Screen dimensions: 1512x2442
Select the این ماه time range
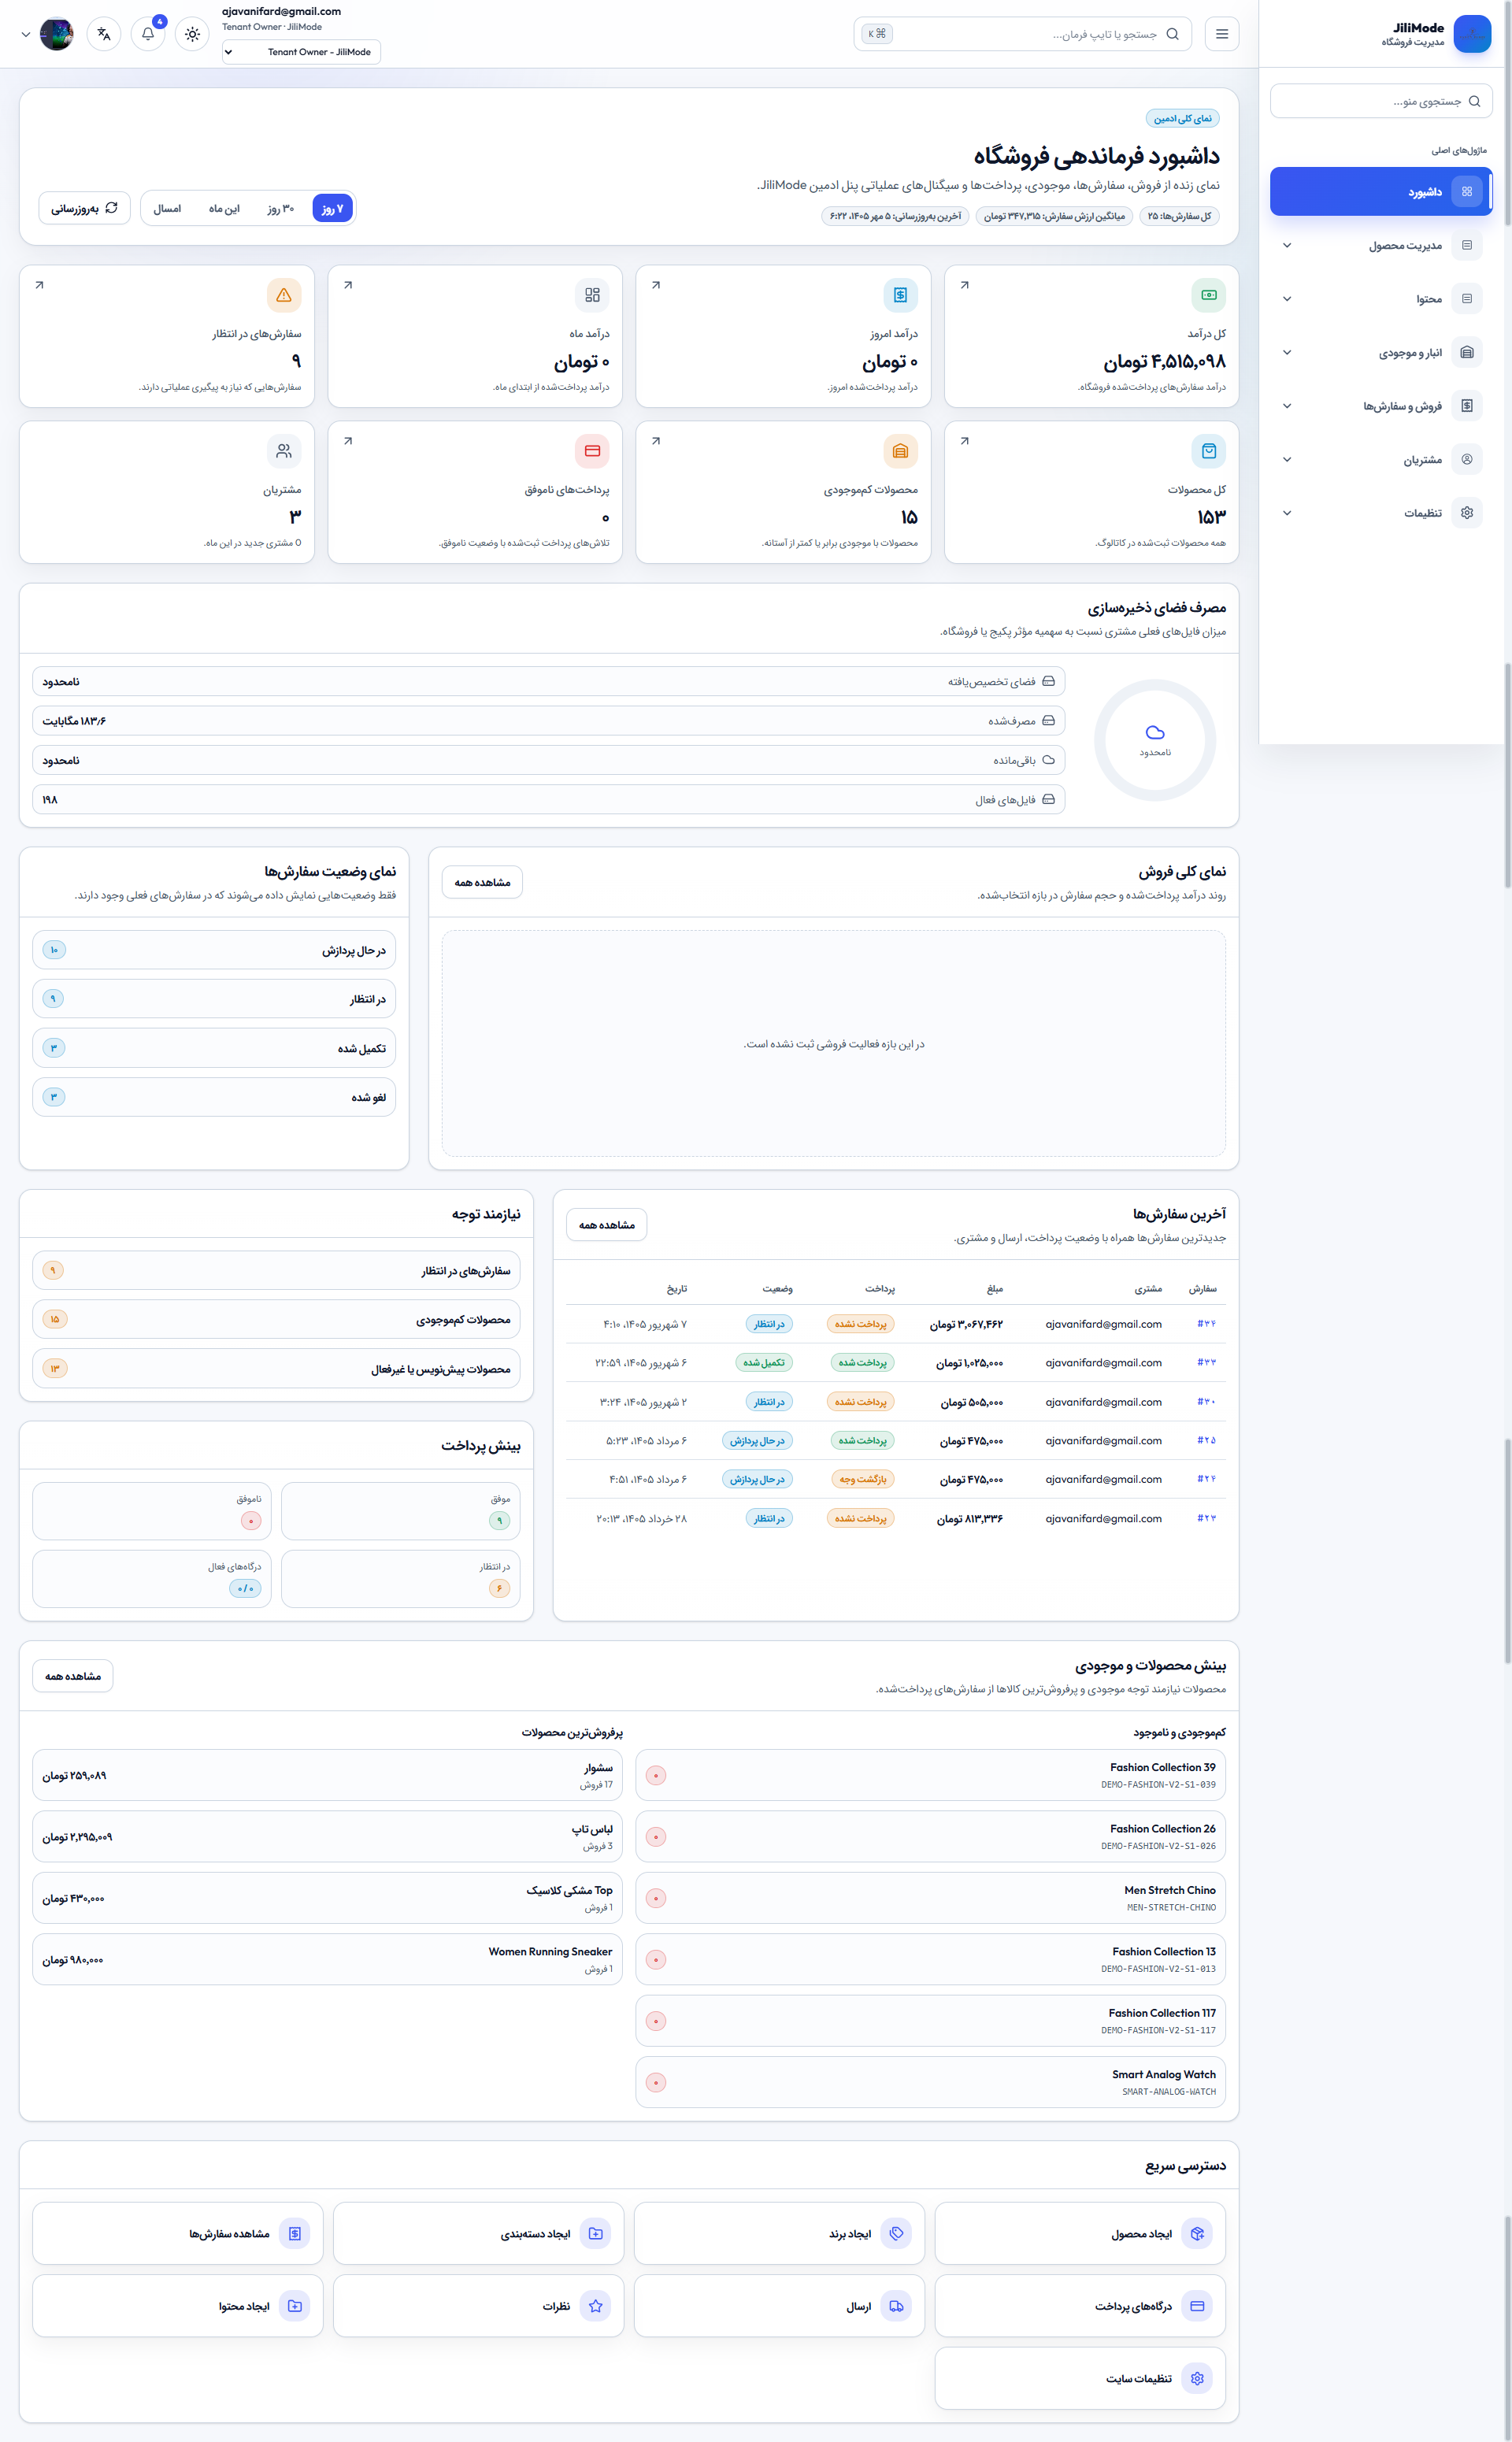224,208
